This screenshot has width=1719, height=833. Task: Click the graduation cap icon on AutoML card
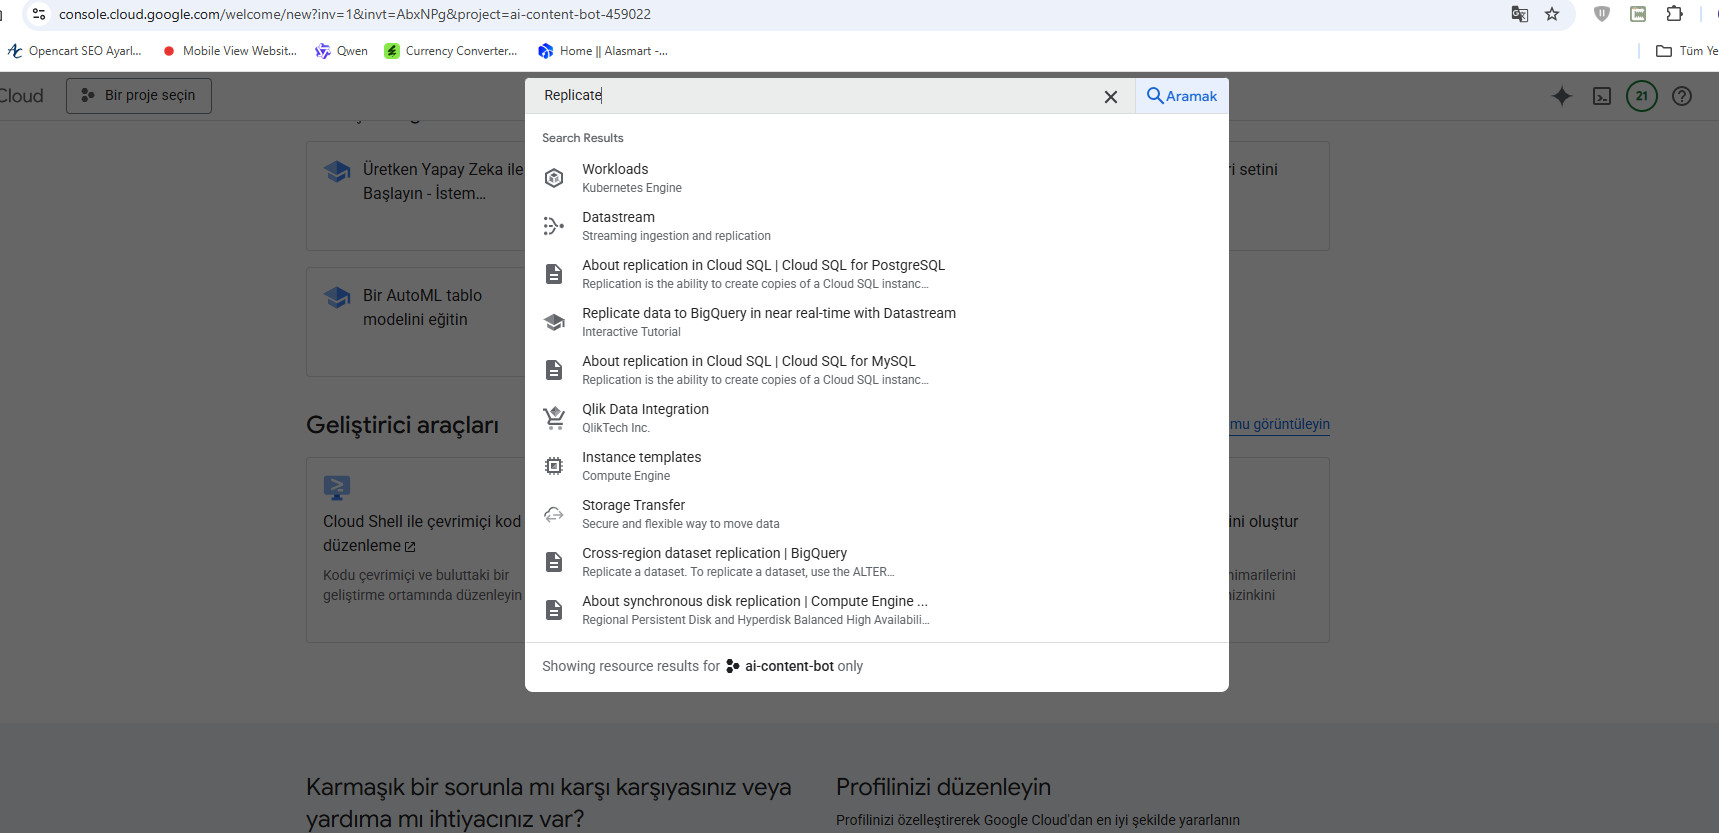click(337, 297)
